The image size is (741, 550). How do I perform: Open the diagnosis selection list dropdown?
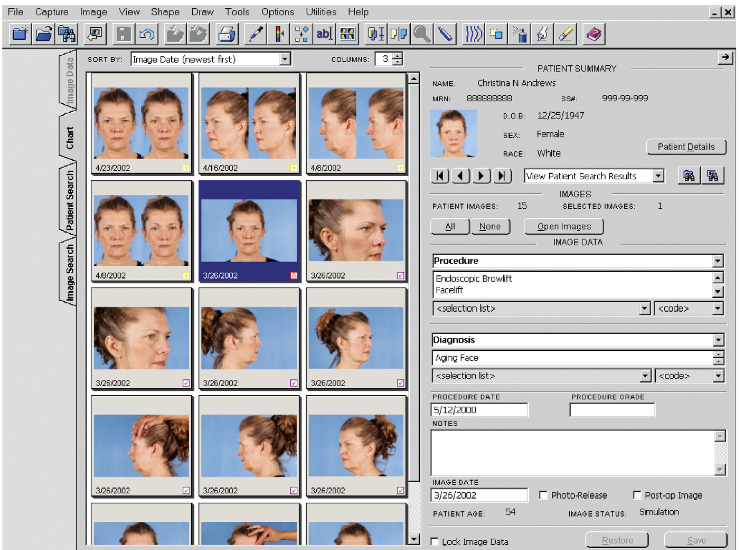point(645,376)
